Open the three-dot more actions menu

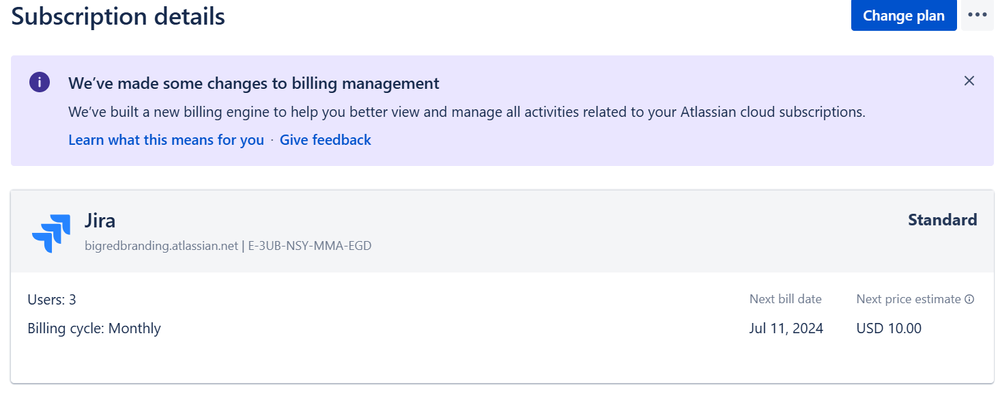[x=976, y=16]
